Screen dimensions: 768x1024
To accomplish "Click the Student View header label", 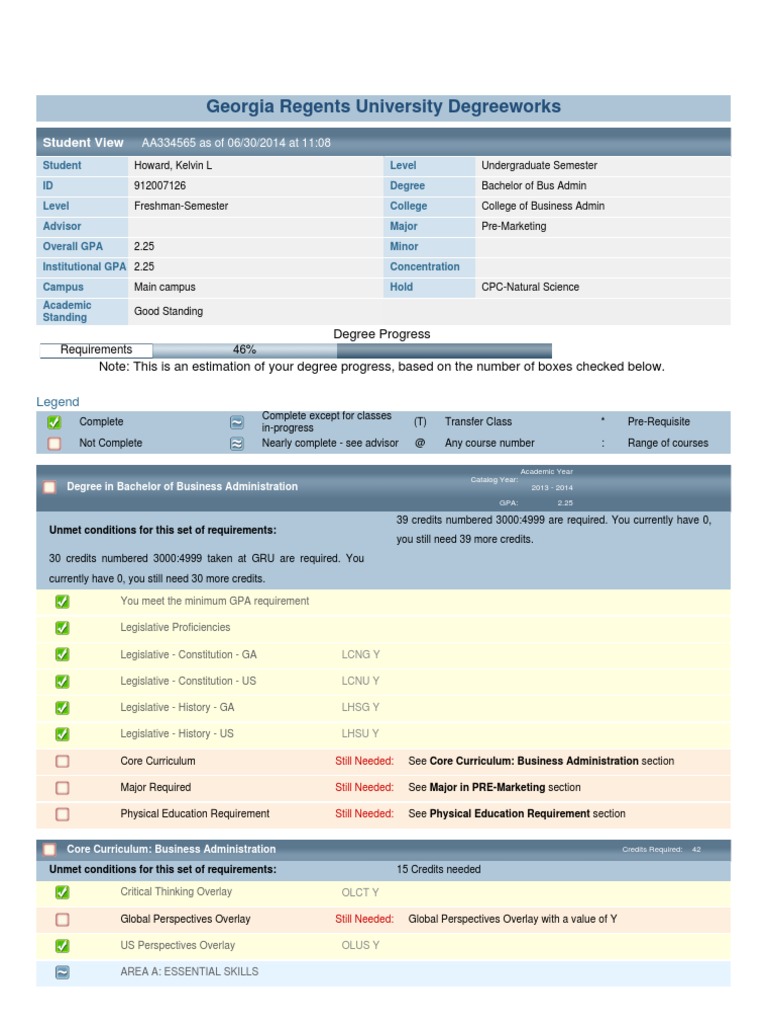I will click(83, 142).
